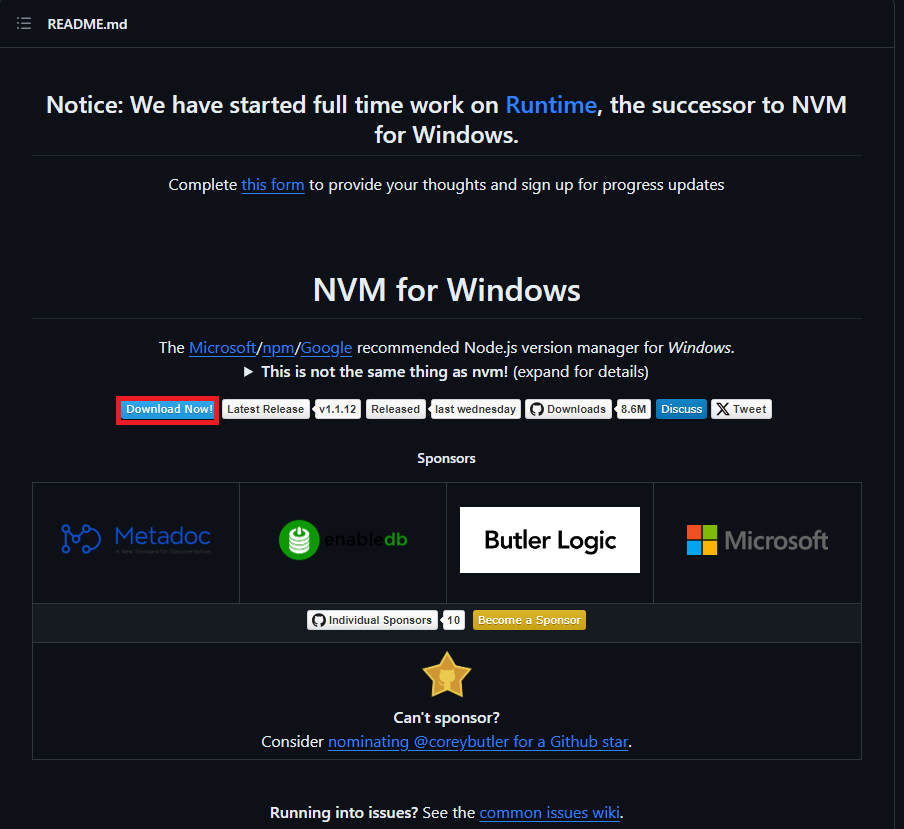Follow the Microsoft recommendation link
The image size is (904, 829).
223,348
